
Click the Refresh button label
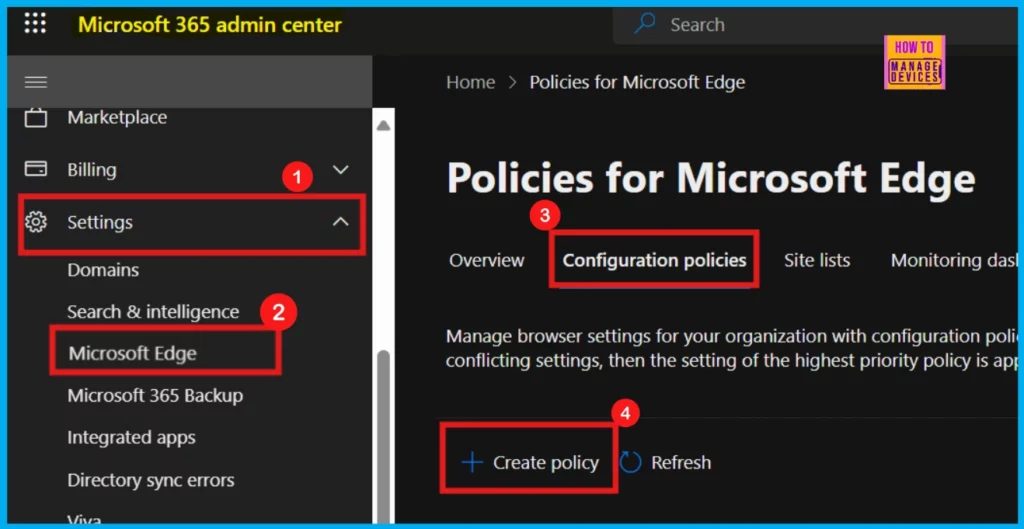point(681,462)
